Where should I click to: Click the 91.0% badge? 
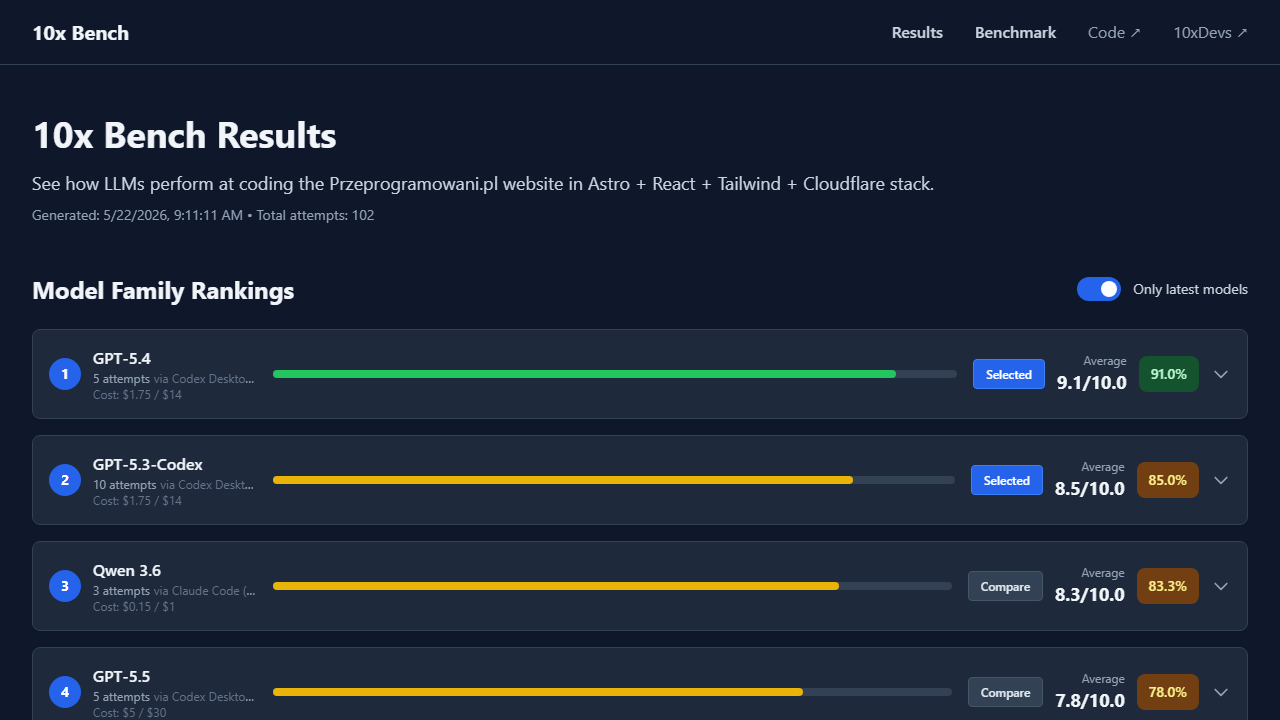tap(1168, 374)
